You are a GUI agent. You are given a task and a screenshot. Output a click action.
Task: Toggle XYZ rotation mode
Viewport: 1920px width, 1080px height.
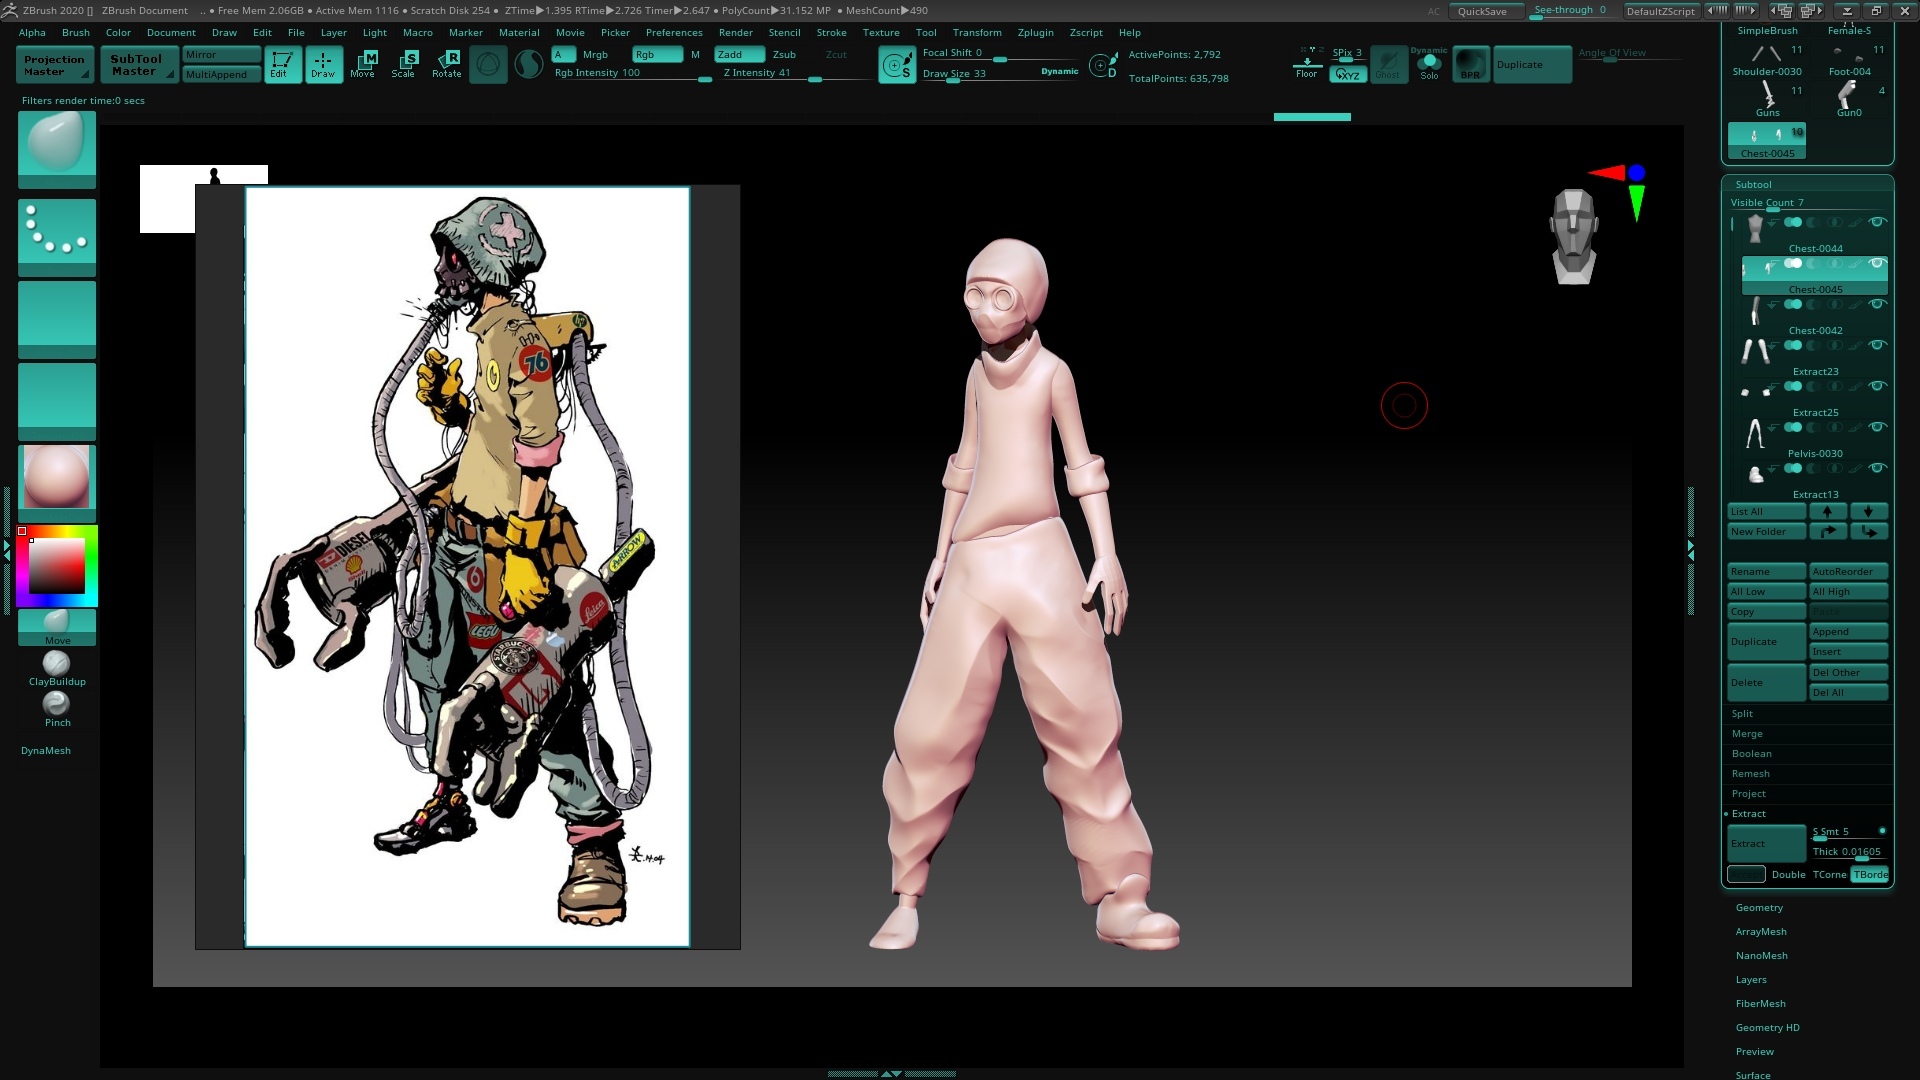(1348, 75)
